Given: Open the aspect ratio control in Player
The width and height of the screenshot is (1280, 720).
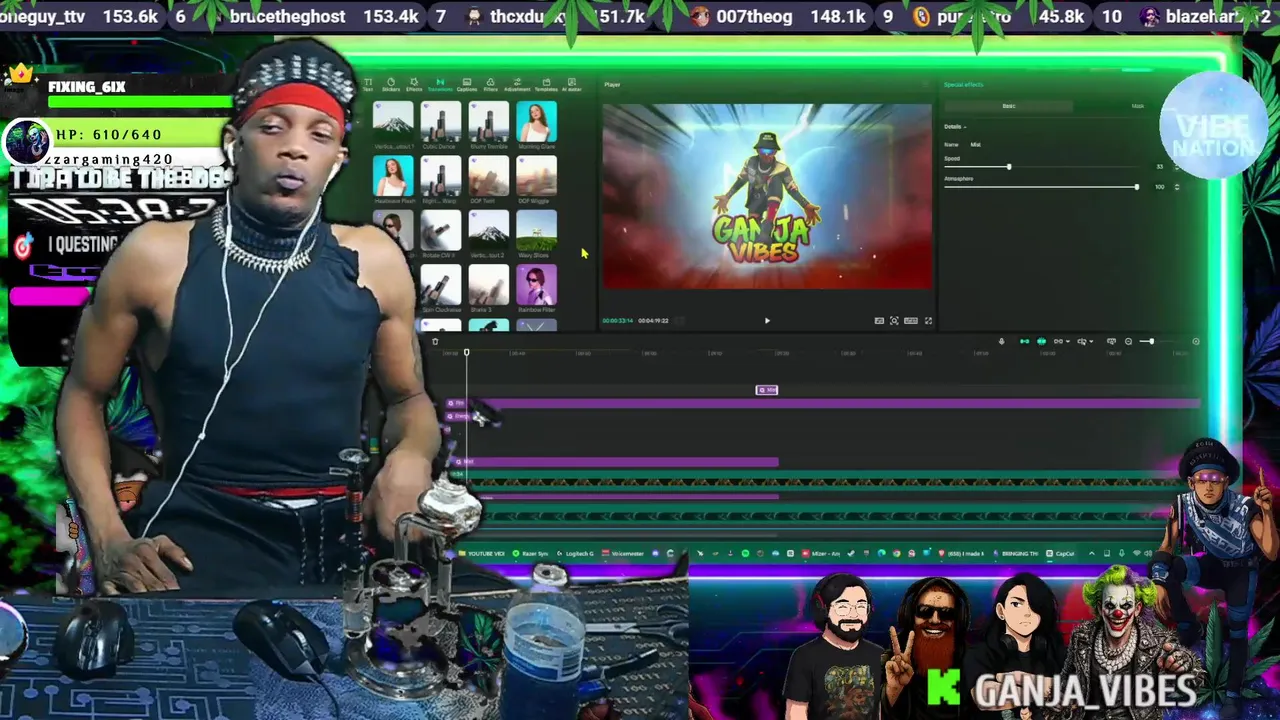Looking at the screenshot, I should click(x=911, y=320).
